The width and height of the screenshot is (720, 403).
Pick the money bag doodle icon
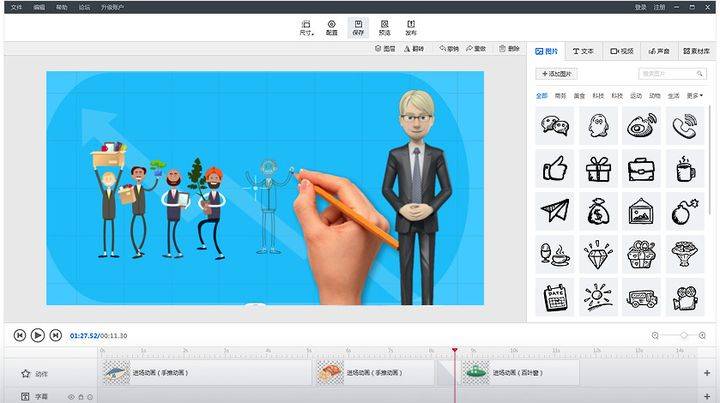pyautogui.click(x=598, y=211)
